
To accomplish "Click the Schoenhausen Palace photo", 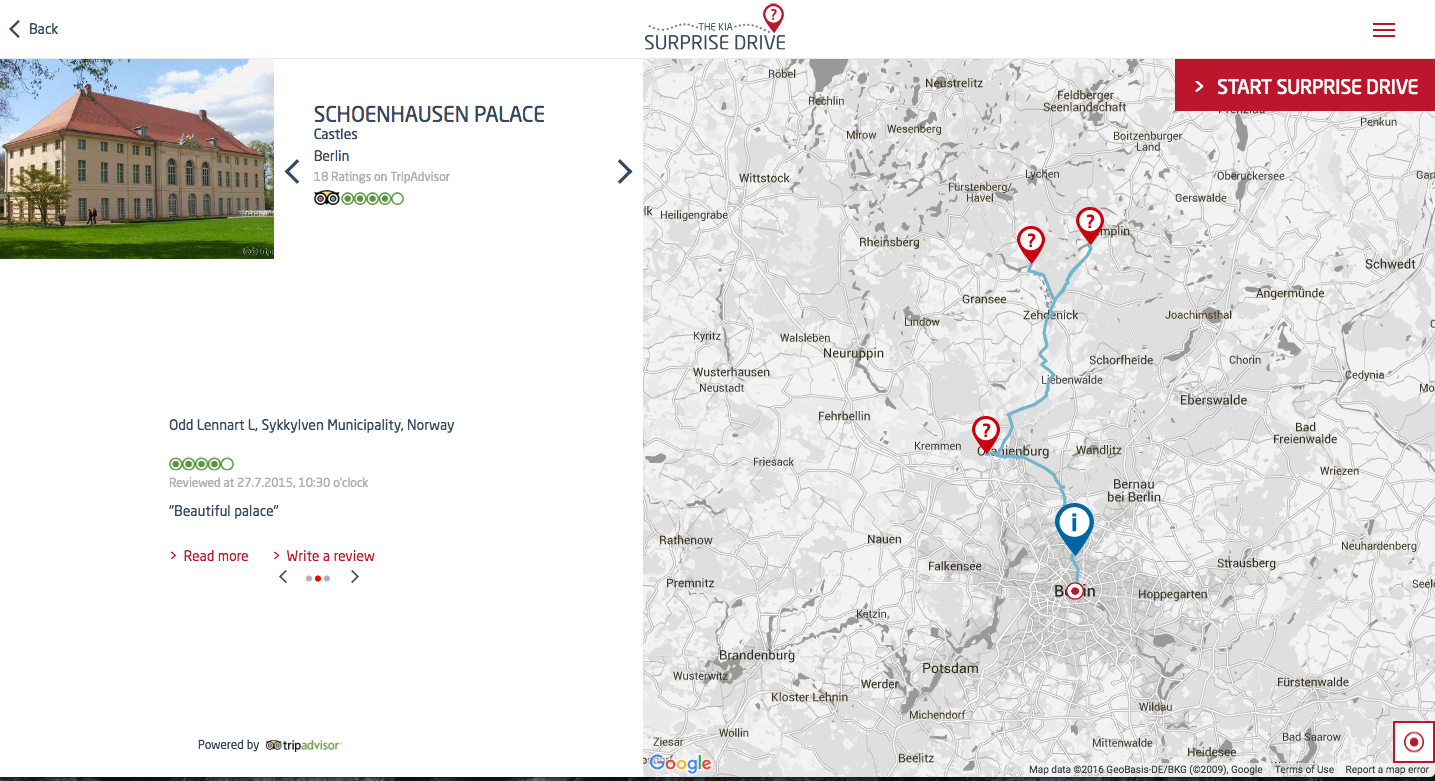I will point(137,159).
